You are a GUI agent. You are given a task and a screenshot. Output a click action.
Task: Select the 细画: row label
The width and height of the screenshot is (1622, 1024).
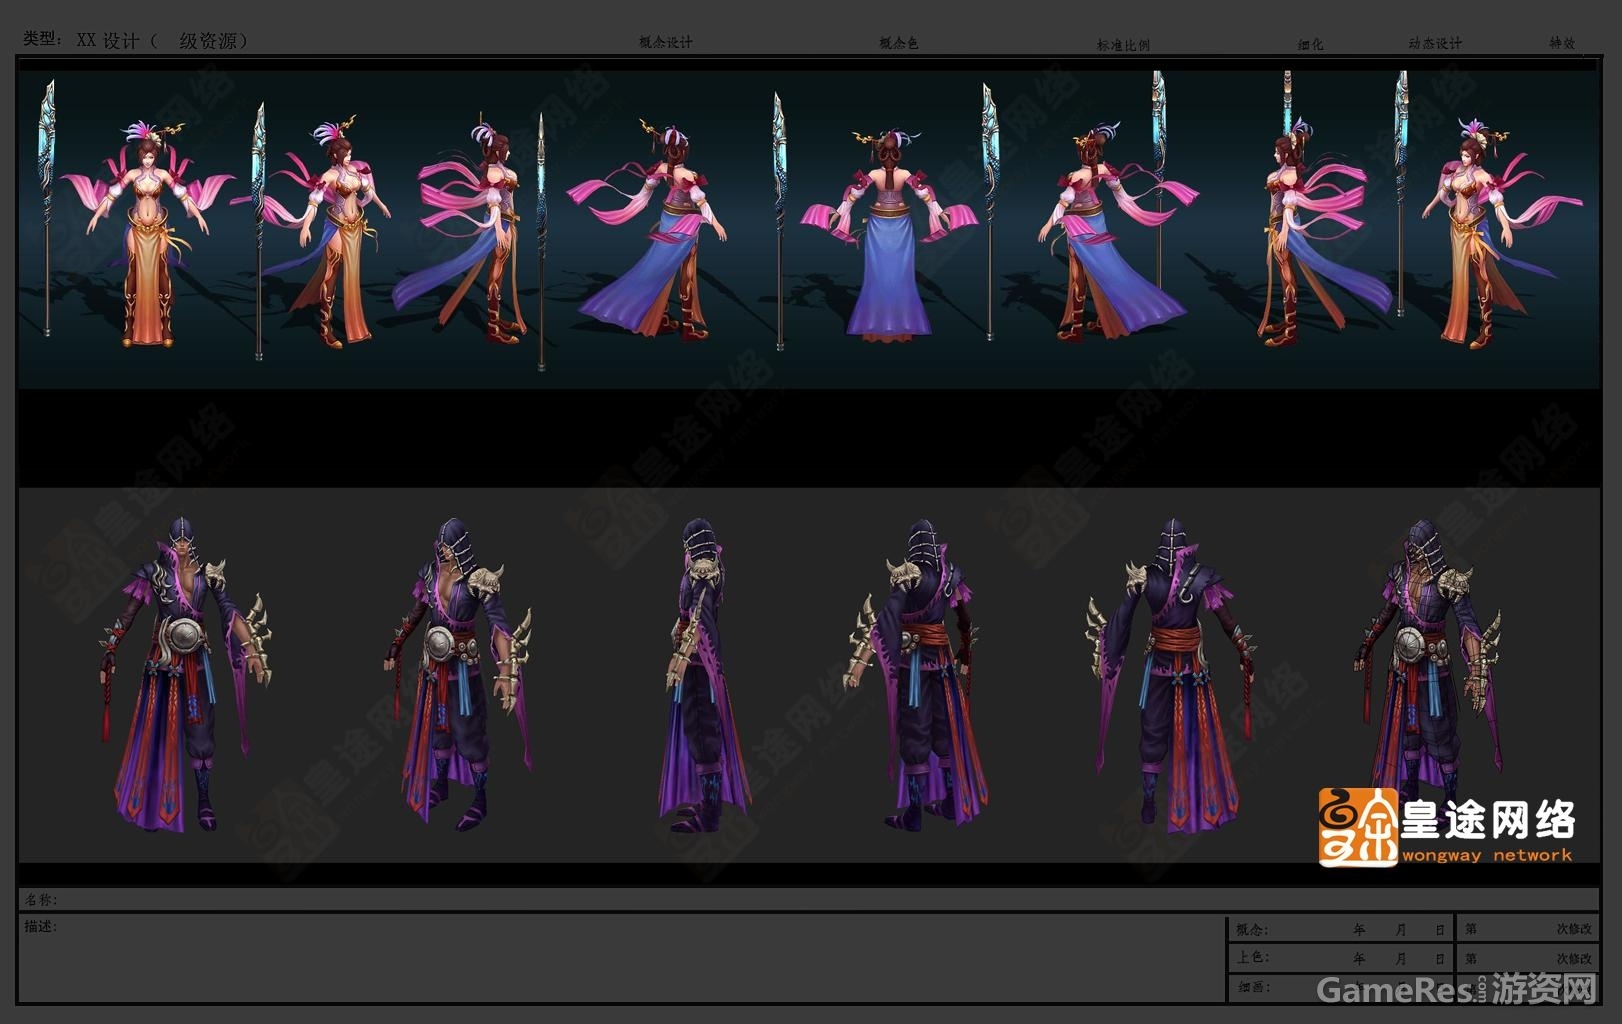click(1253, 987)
